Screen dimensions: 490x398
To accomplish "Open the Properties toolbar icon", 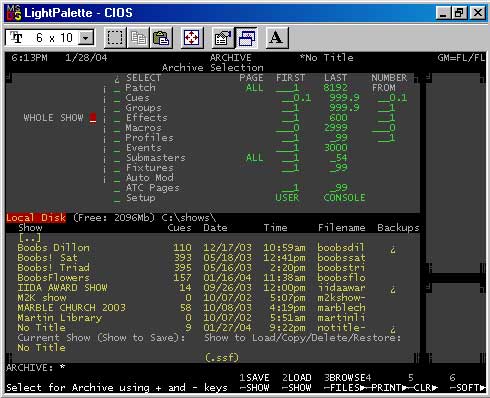I will pos(223,38).
